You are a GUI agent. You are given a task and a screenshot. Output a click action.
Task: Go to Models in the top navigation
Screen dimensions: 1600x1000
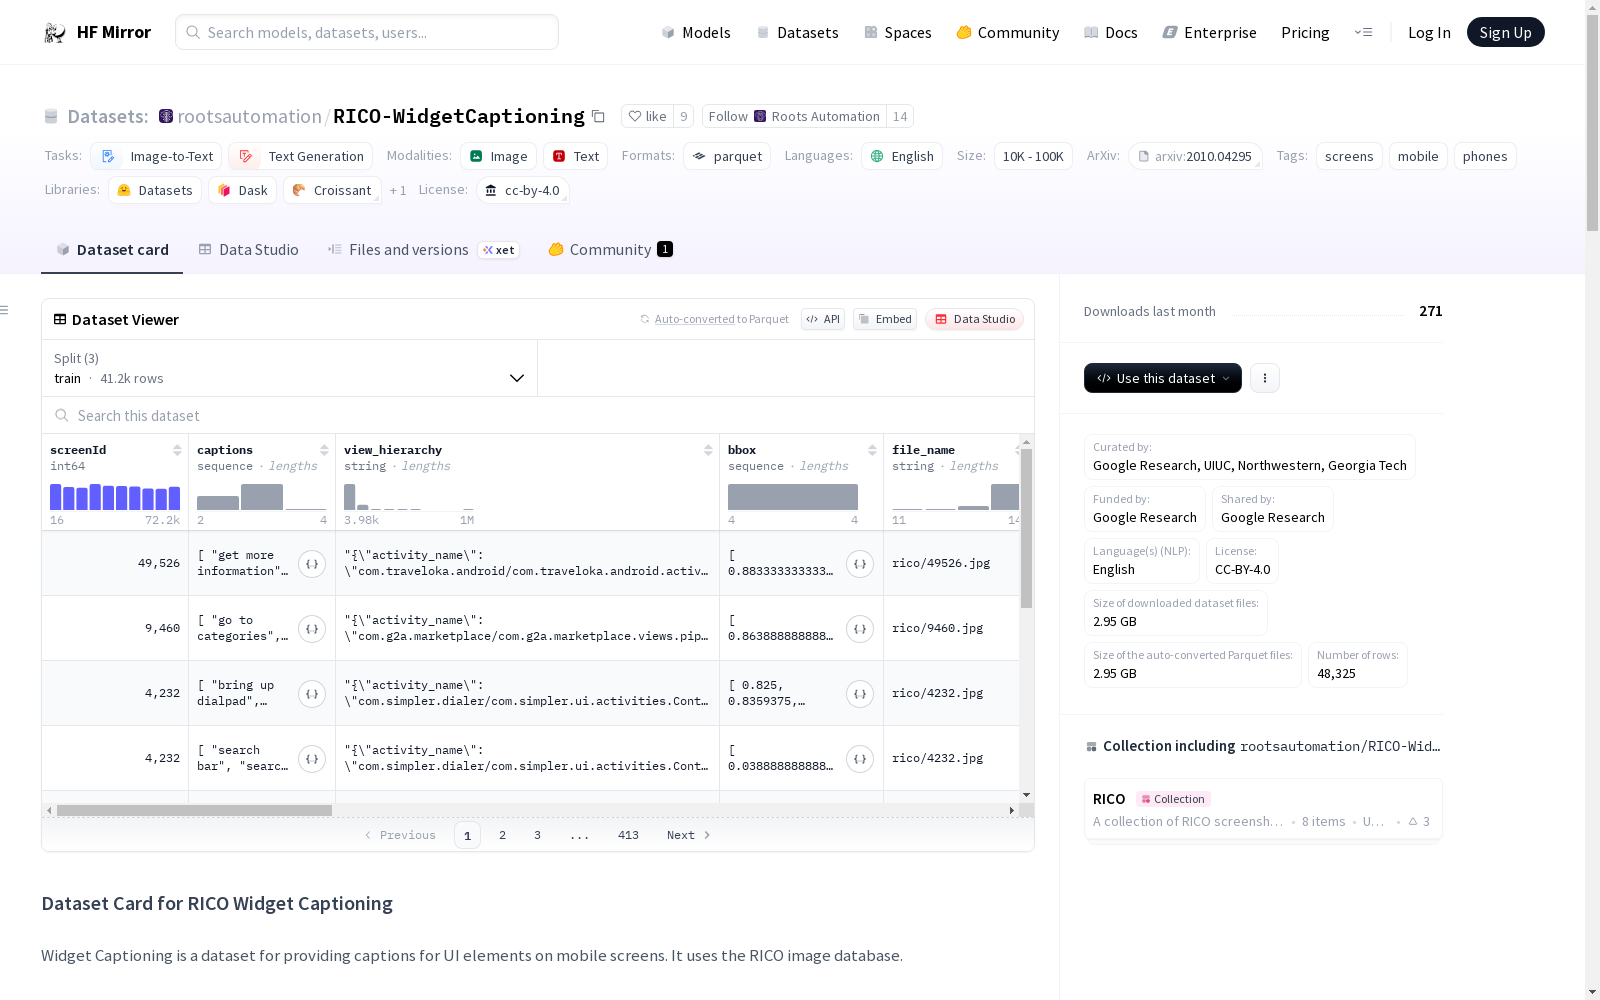click(x=696, y=32)
